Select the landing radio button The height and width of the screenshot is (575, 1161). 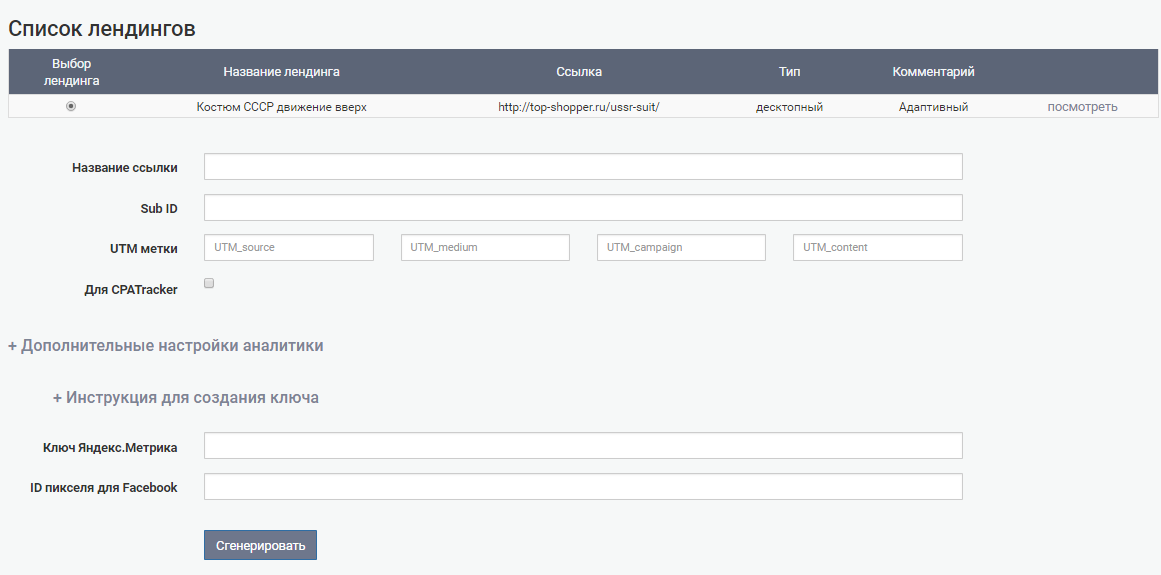70,106
